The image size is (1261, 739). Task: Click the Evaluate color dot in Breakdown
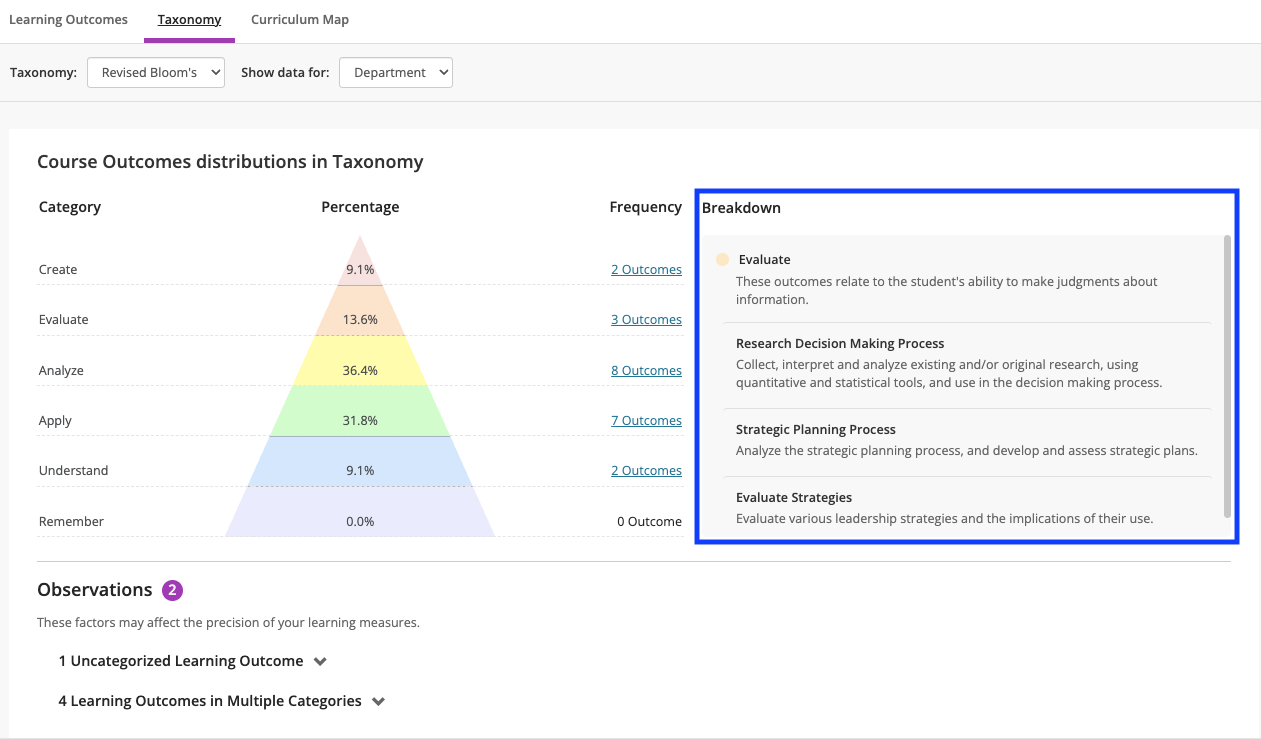tap(722, 260)
